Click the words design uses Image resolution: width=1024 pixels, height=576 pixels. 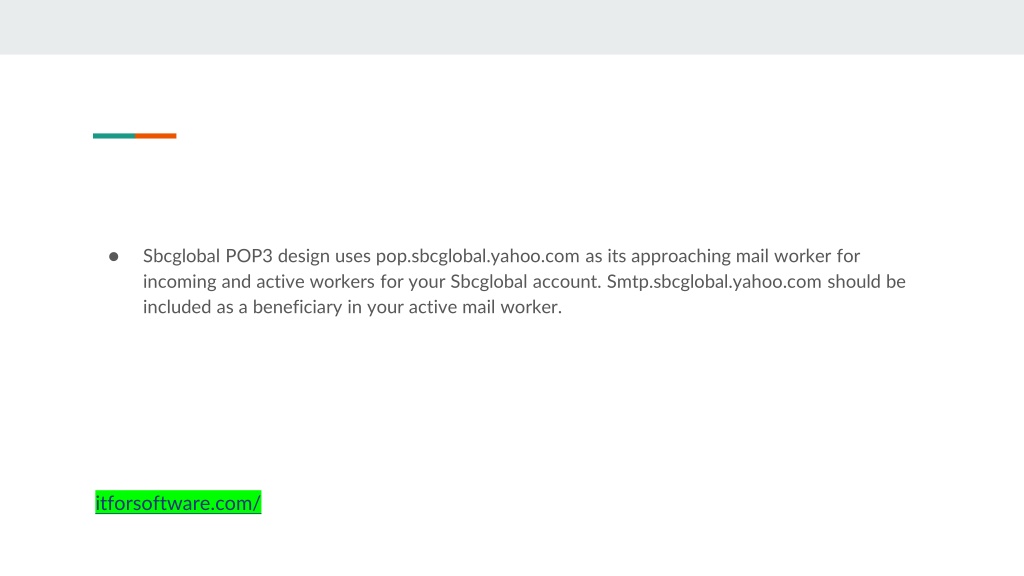324,256
